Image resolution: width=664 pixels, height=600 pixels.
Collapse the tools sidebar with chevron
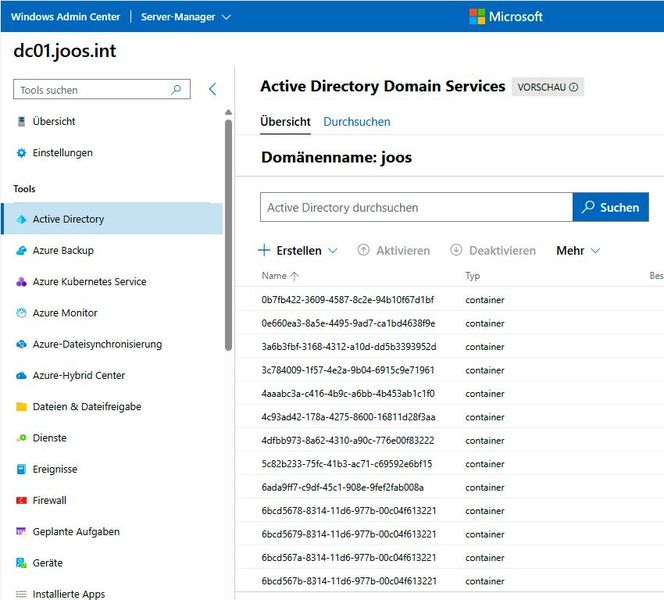point(212,89)
